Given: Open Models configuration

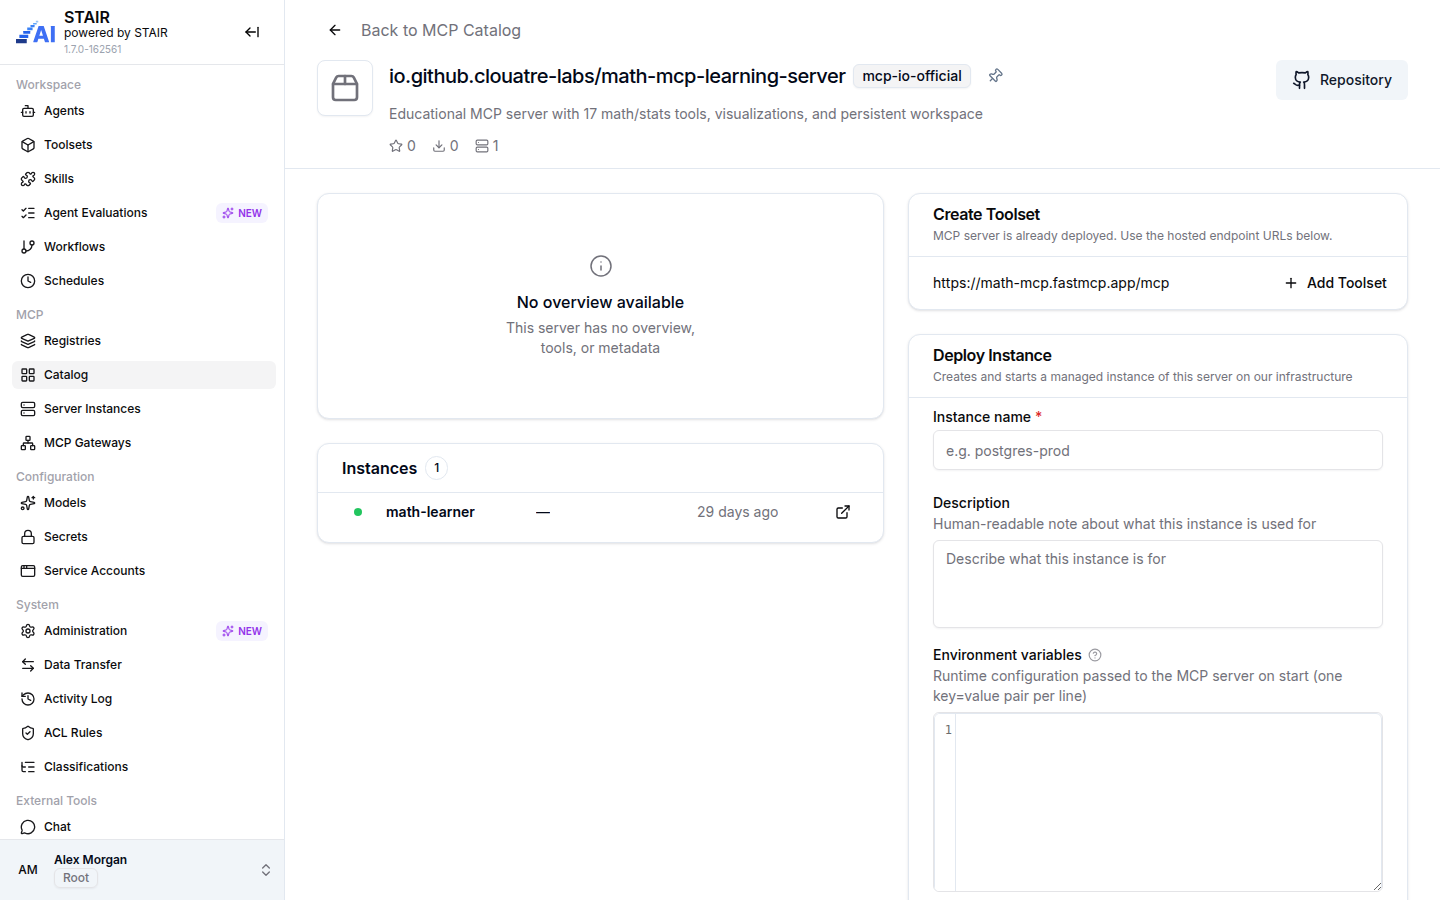Looking at the screenshot, I should (144, 503).
